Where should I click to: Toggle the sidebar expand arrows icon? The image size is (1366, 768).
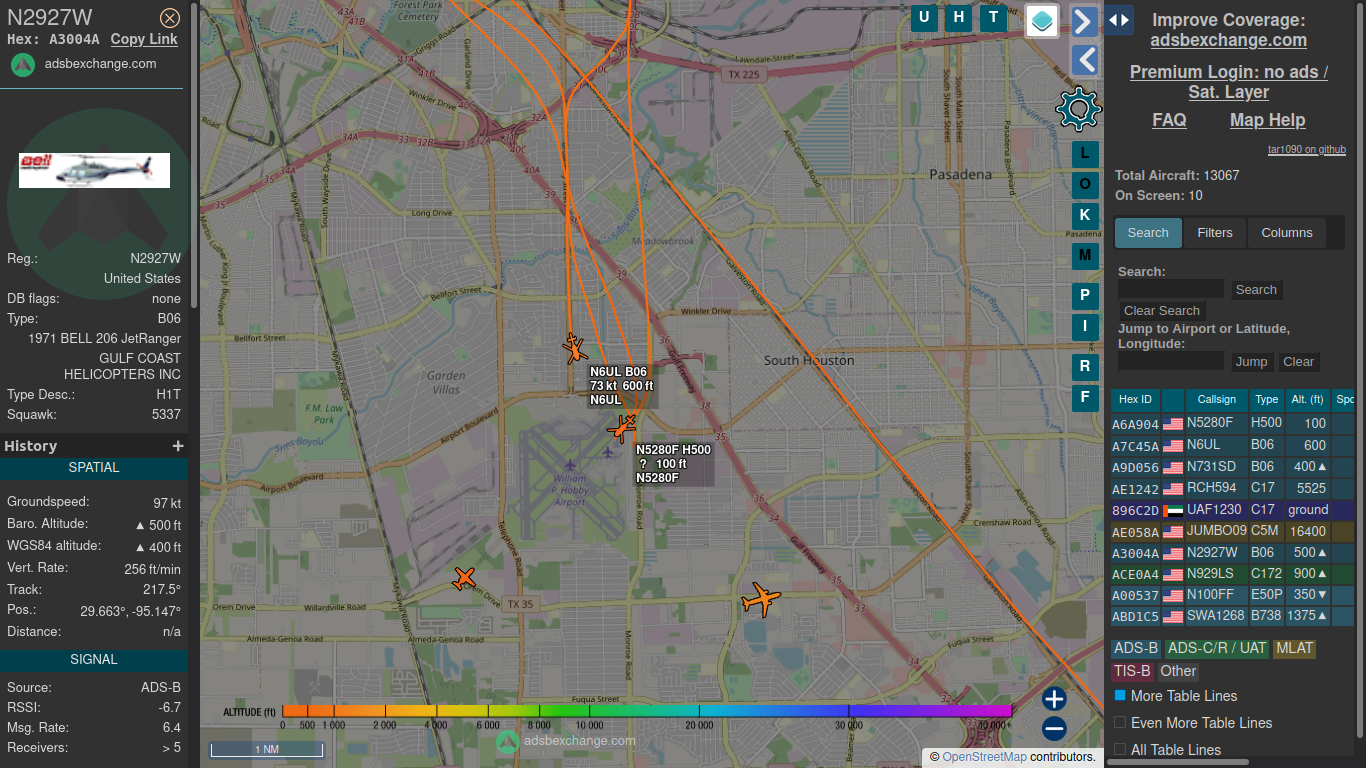tap(1119, 20)
